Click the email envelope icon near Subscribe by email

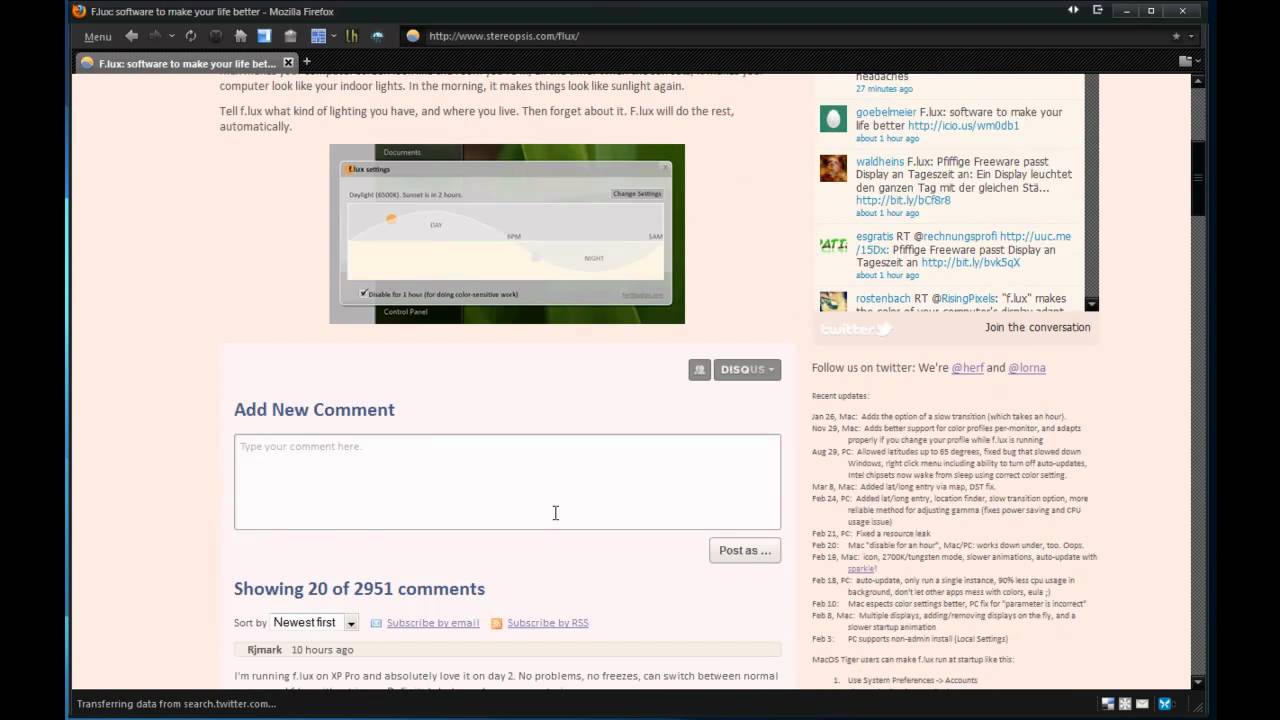(376, 623)
